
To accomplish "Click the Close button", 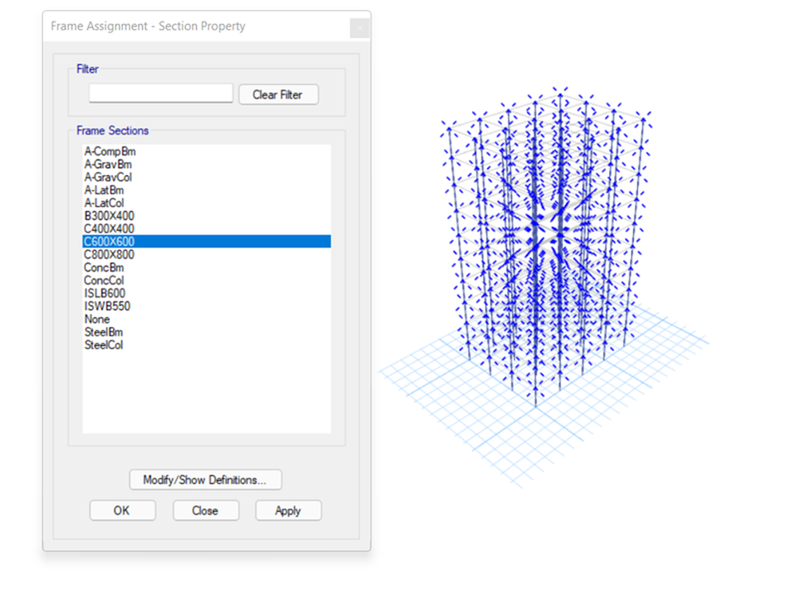I will [x=206, y=510].
